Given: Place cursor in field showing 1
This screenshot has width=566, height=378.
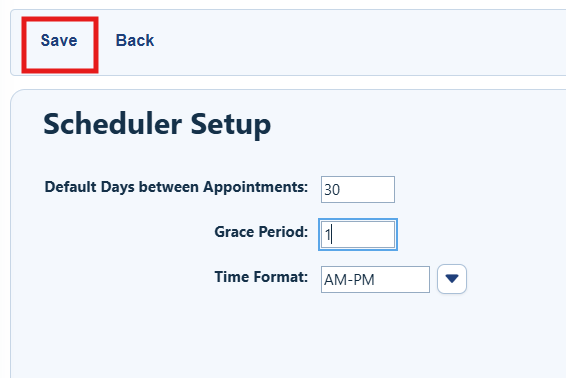Looking at the screenshot, I should [x=358, y=234].
